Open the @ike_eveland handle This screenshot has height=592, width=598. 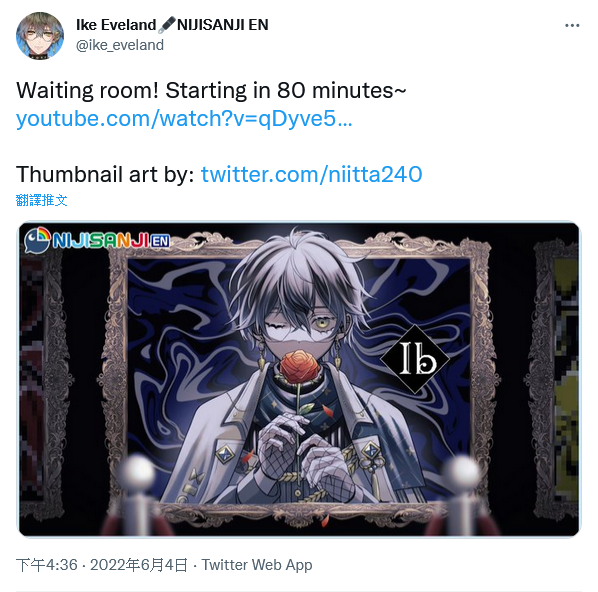tap(120, 45)
